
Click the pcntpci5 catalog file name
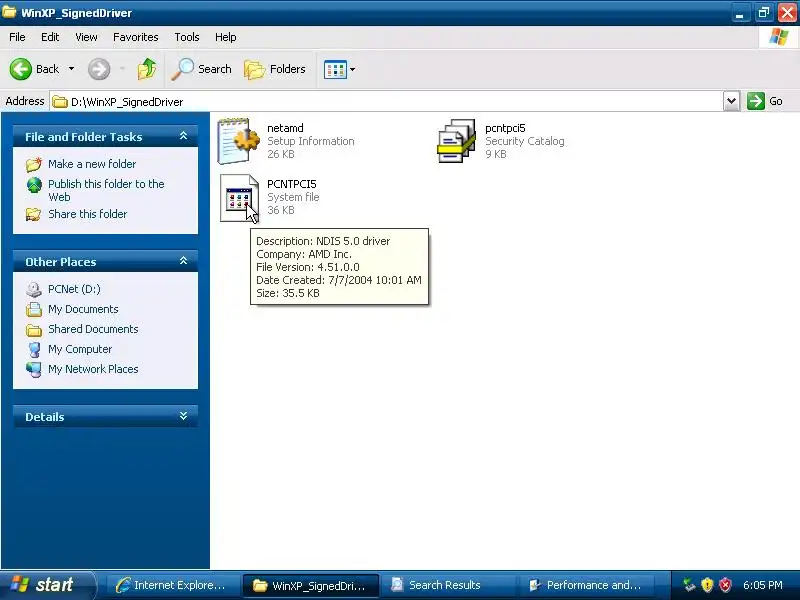tap(505, 128)
